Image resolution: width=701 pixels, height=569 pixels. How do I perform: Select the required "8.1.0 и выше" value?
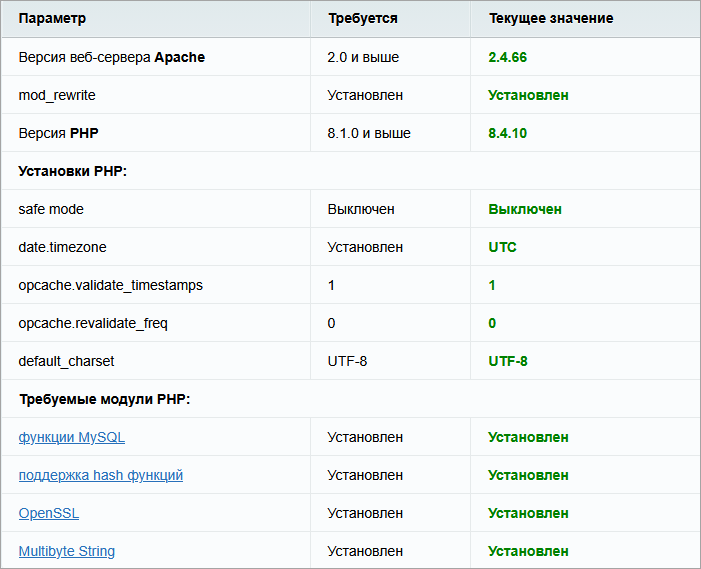368,133
